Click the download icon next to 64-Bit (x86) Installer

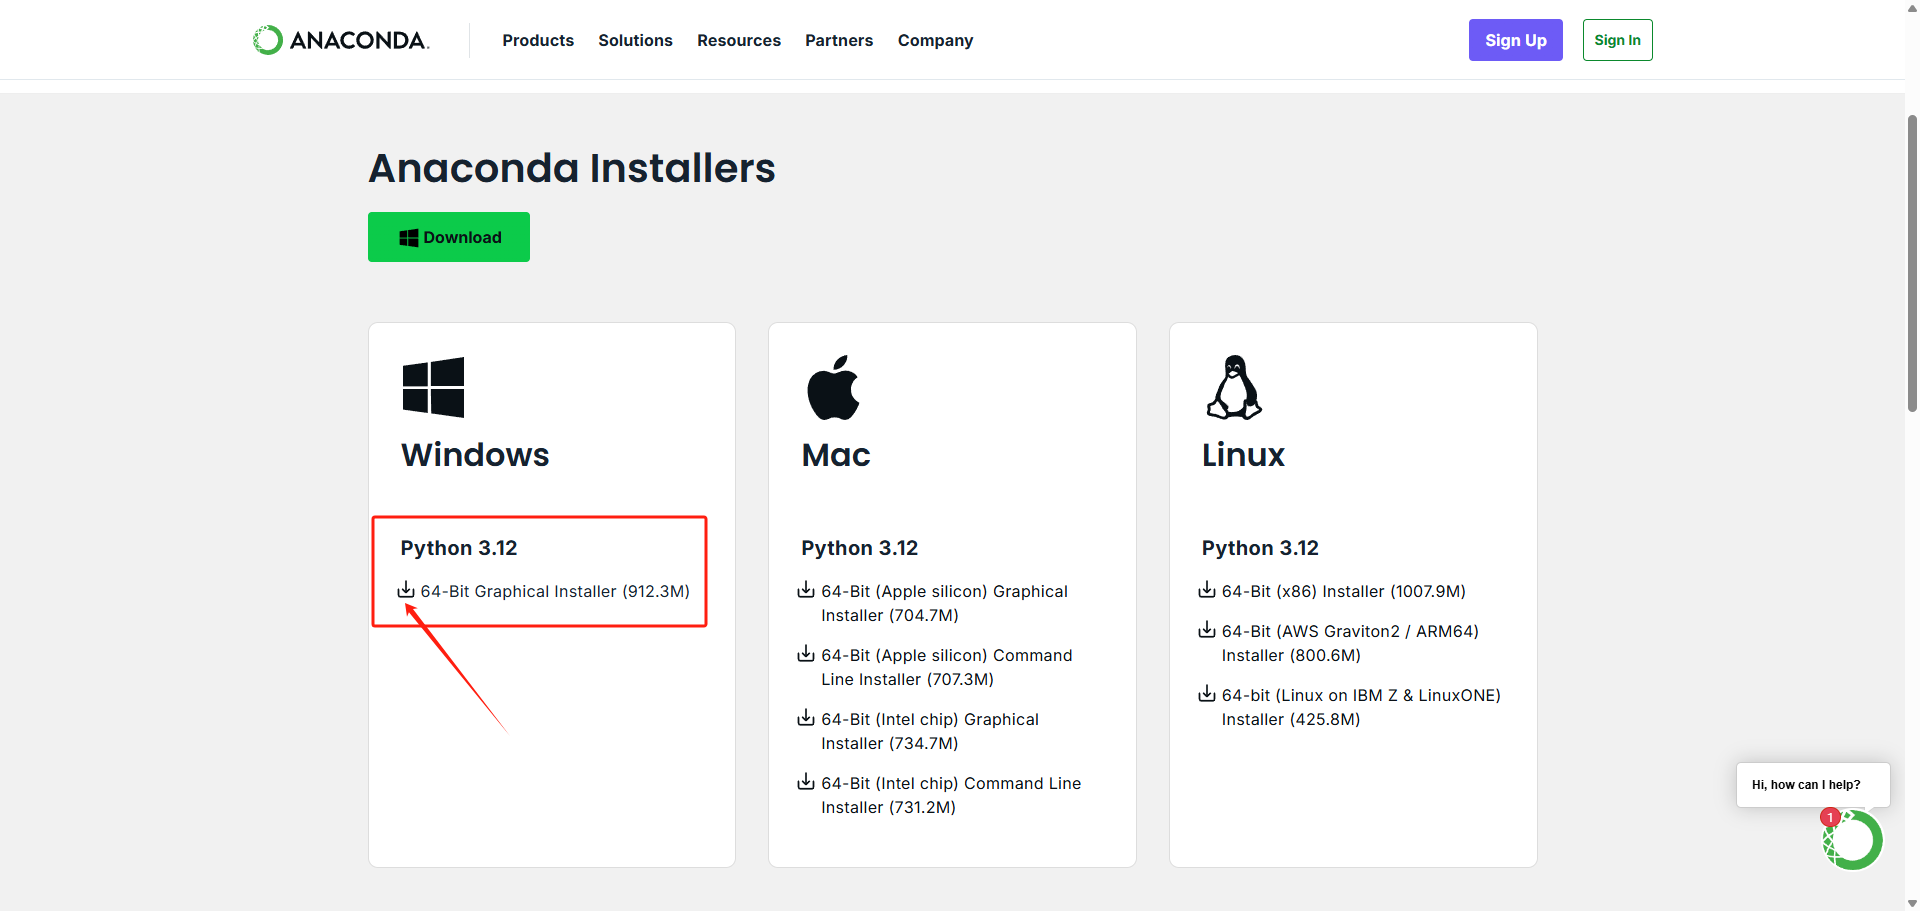1206,590
